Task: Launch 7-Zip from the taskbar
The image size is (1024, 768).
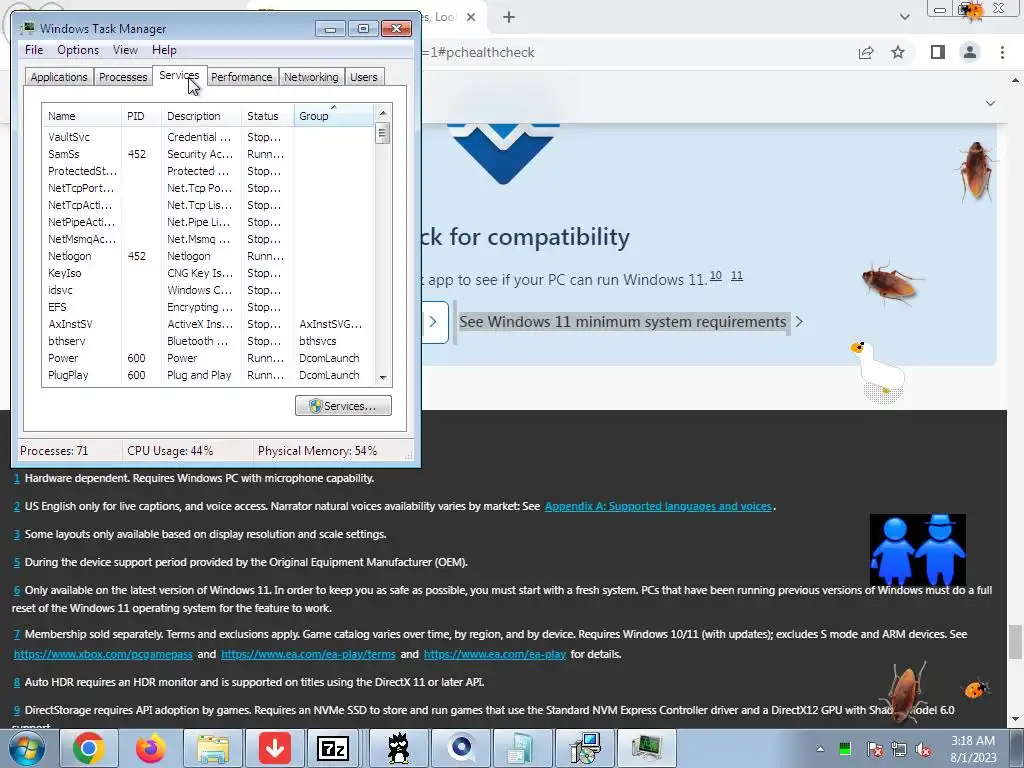Action: [333, 748]
